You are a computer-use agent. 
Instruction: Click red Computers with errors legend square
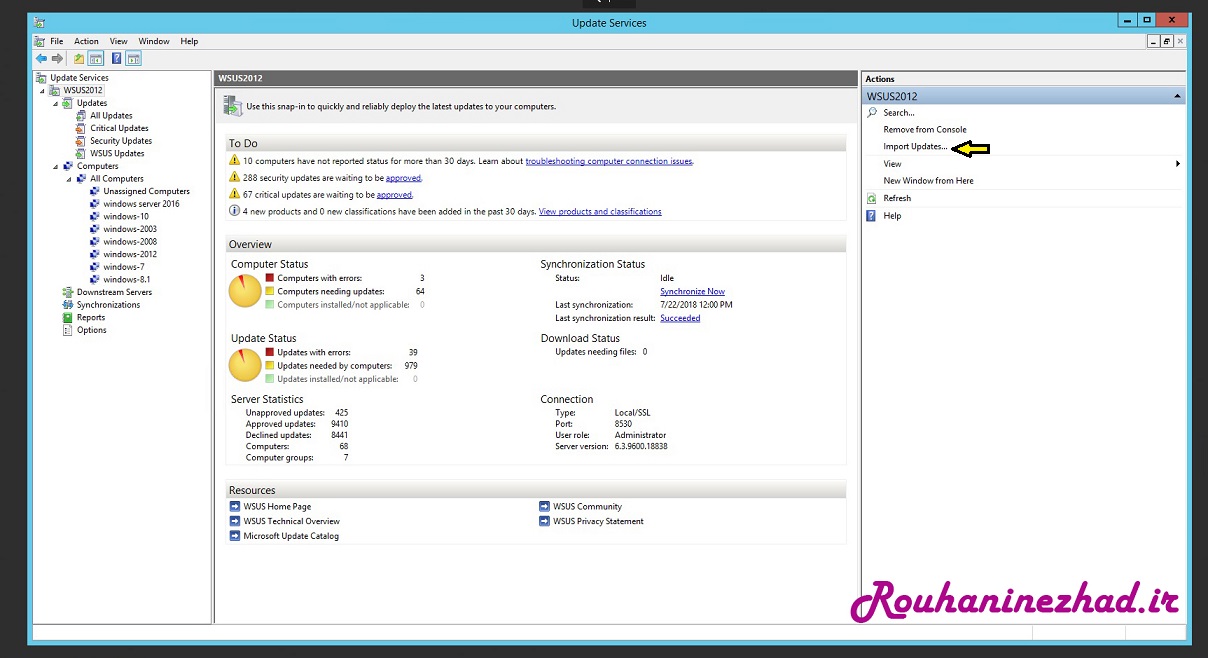pyautogui.click(x=270, y=278)
